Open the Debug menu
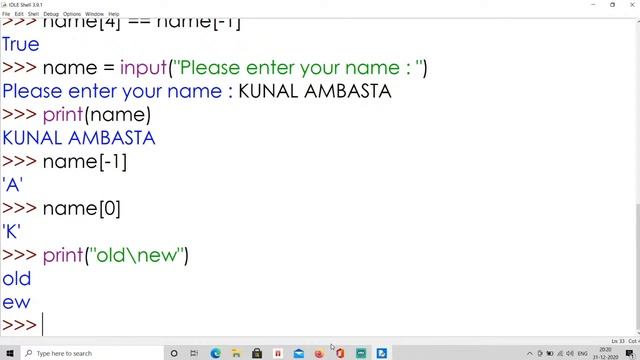The width and height of the screenshot is (640, 360). click(x=51, y=14)
